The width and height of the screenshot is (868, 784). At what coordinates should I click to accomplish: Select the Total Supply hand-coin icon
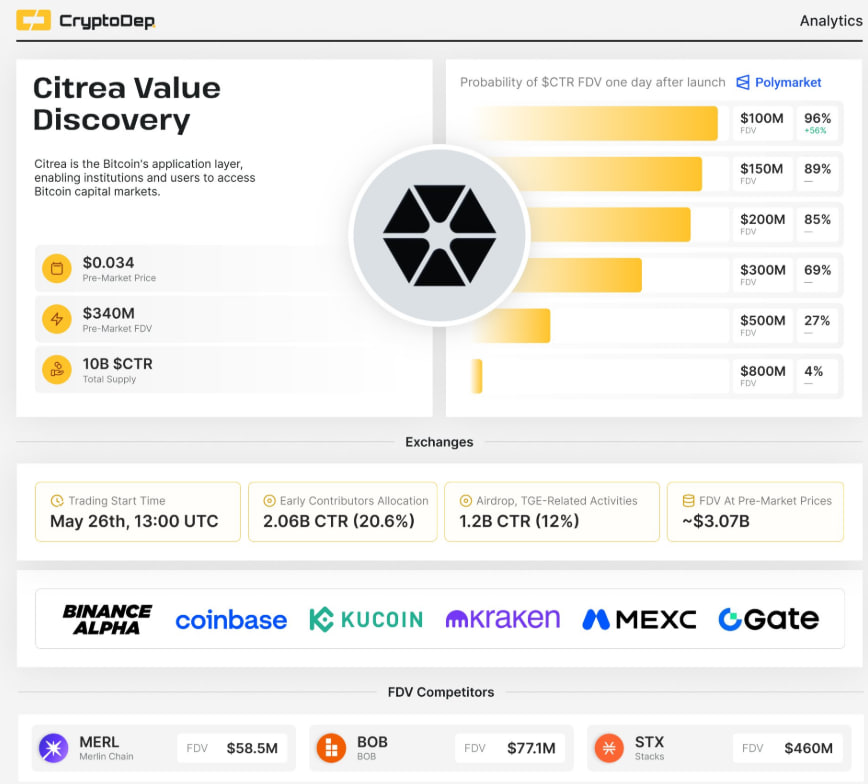tap(57, 369)
